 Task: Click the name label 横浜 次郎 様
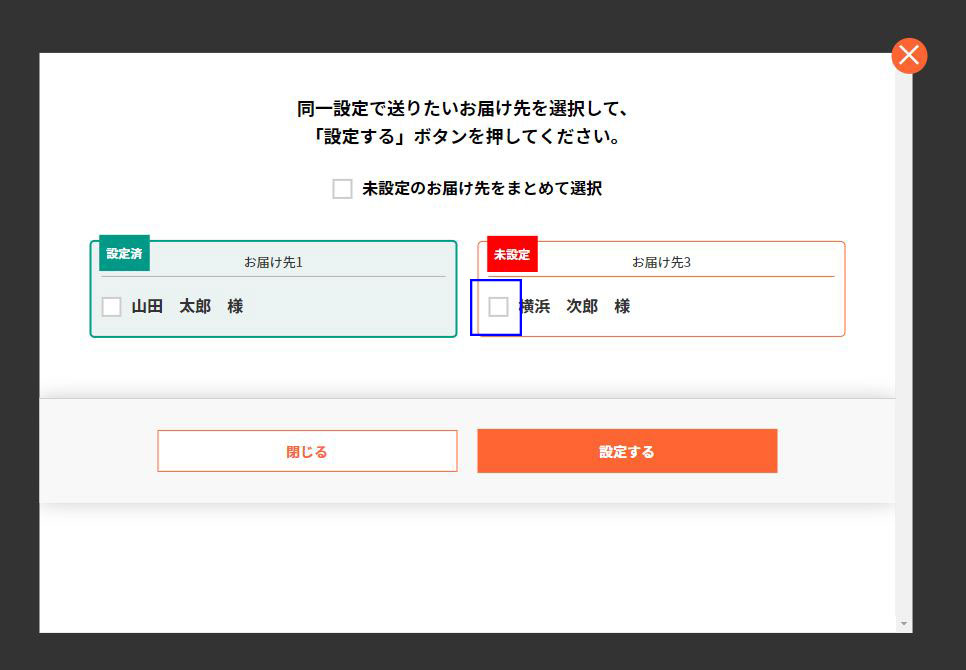click(575, 307)
